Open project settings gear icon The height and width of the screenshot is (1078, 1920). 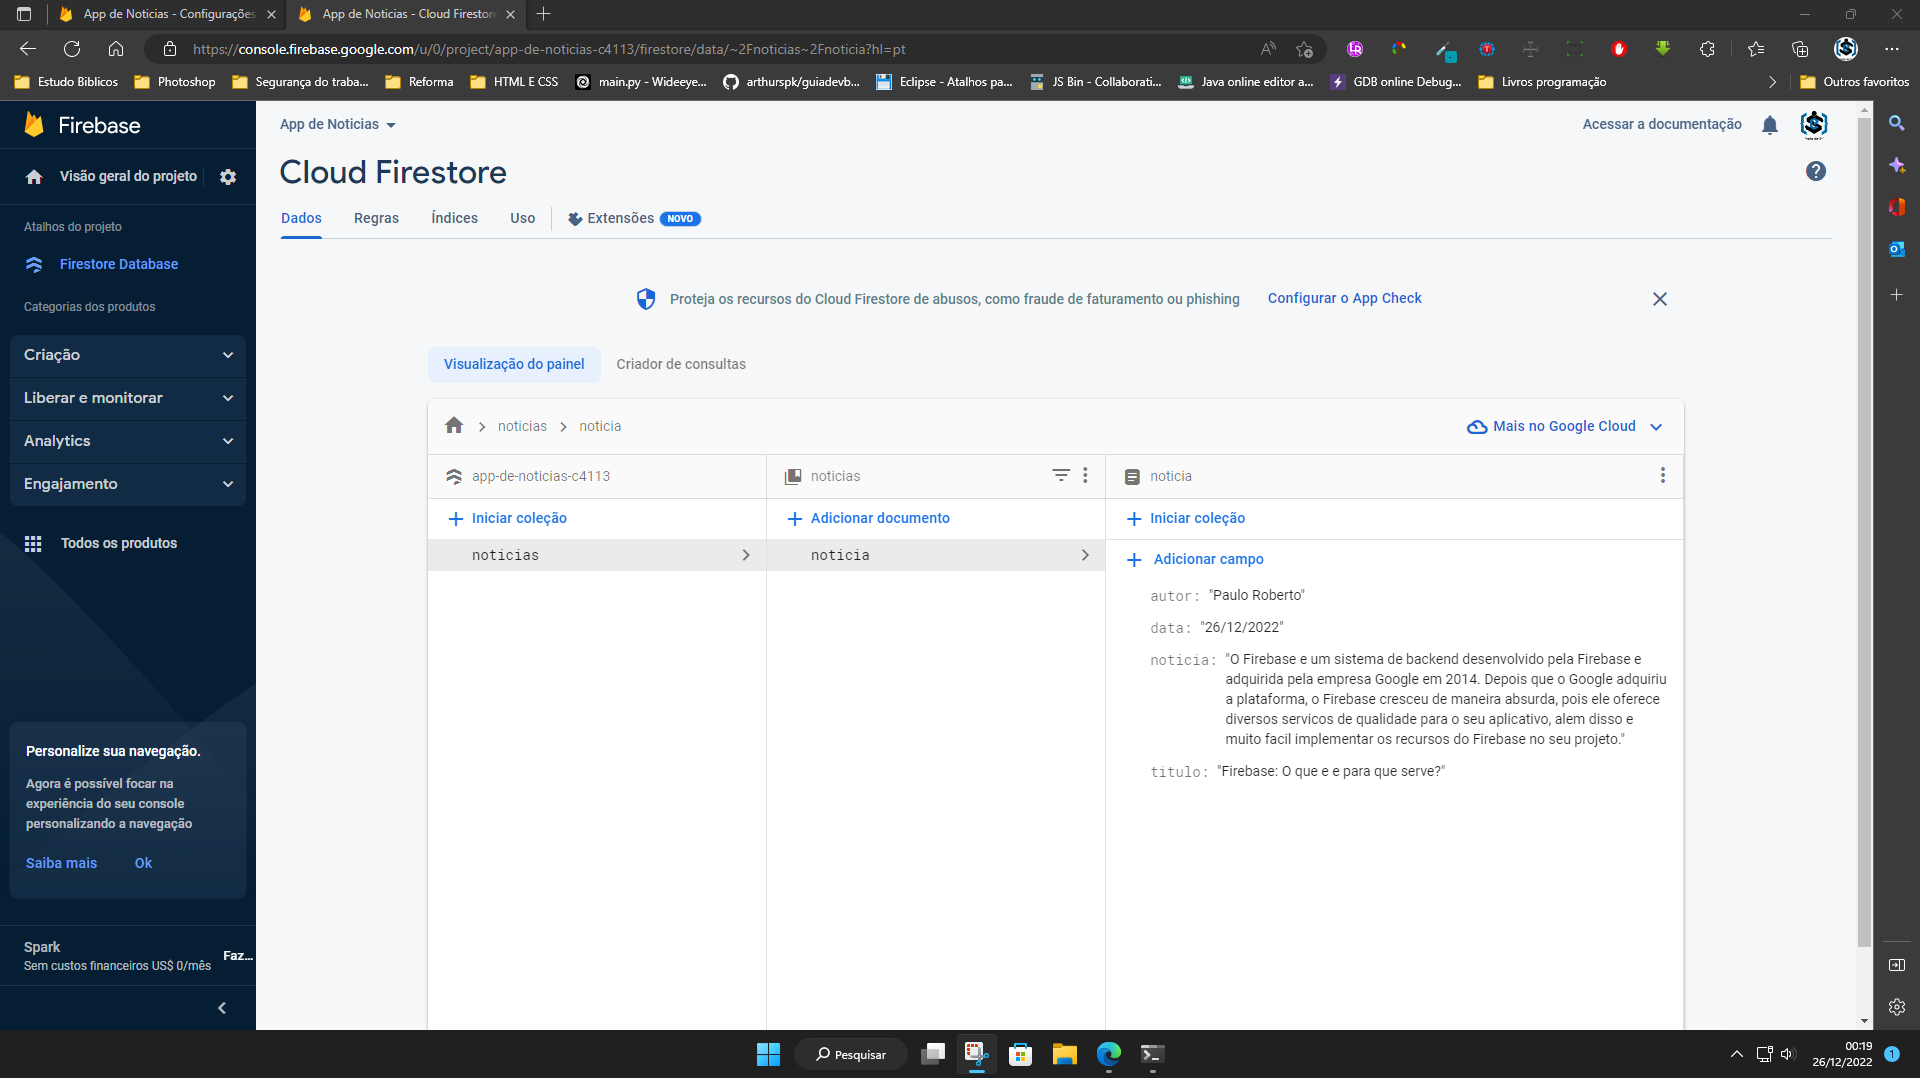(x=228, y=176)
